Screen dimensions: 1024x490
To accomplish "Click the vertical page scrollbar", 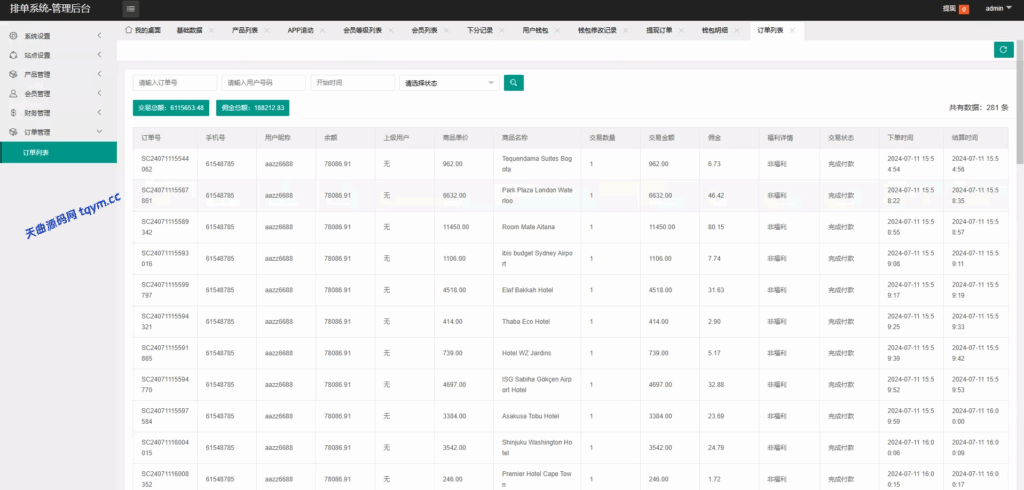I will coord(1020,101).
